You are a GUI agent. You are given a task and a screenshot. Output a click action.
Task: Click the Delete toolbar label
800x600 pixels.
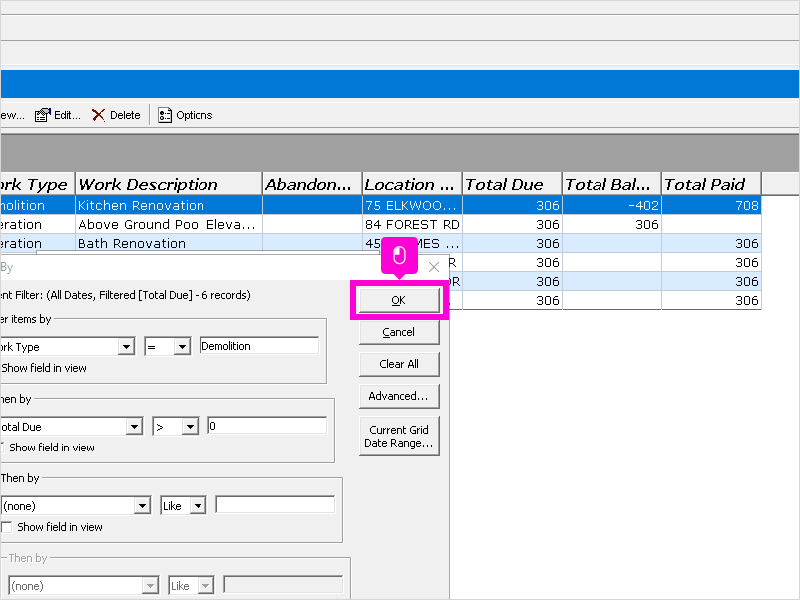point(125,115)
